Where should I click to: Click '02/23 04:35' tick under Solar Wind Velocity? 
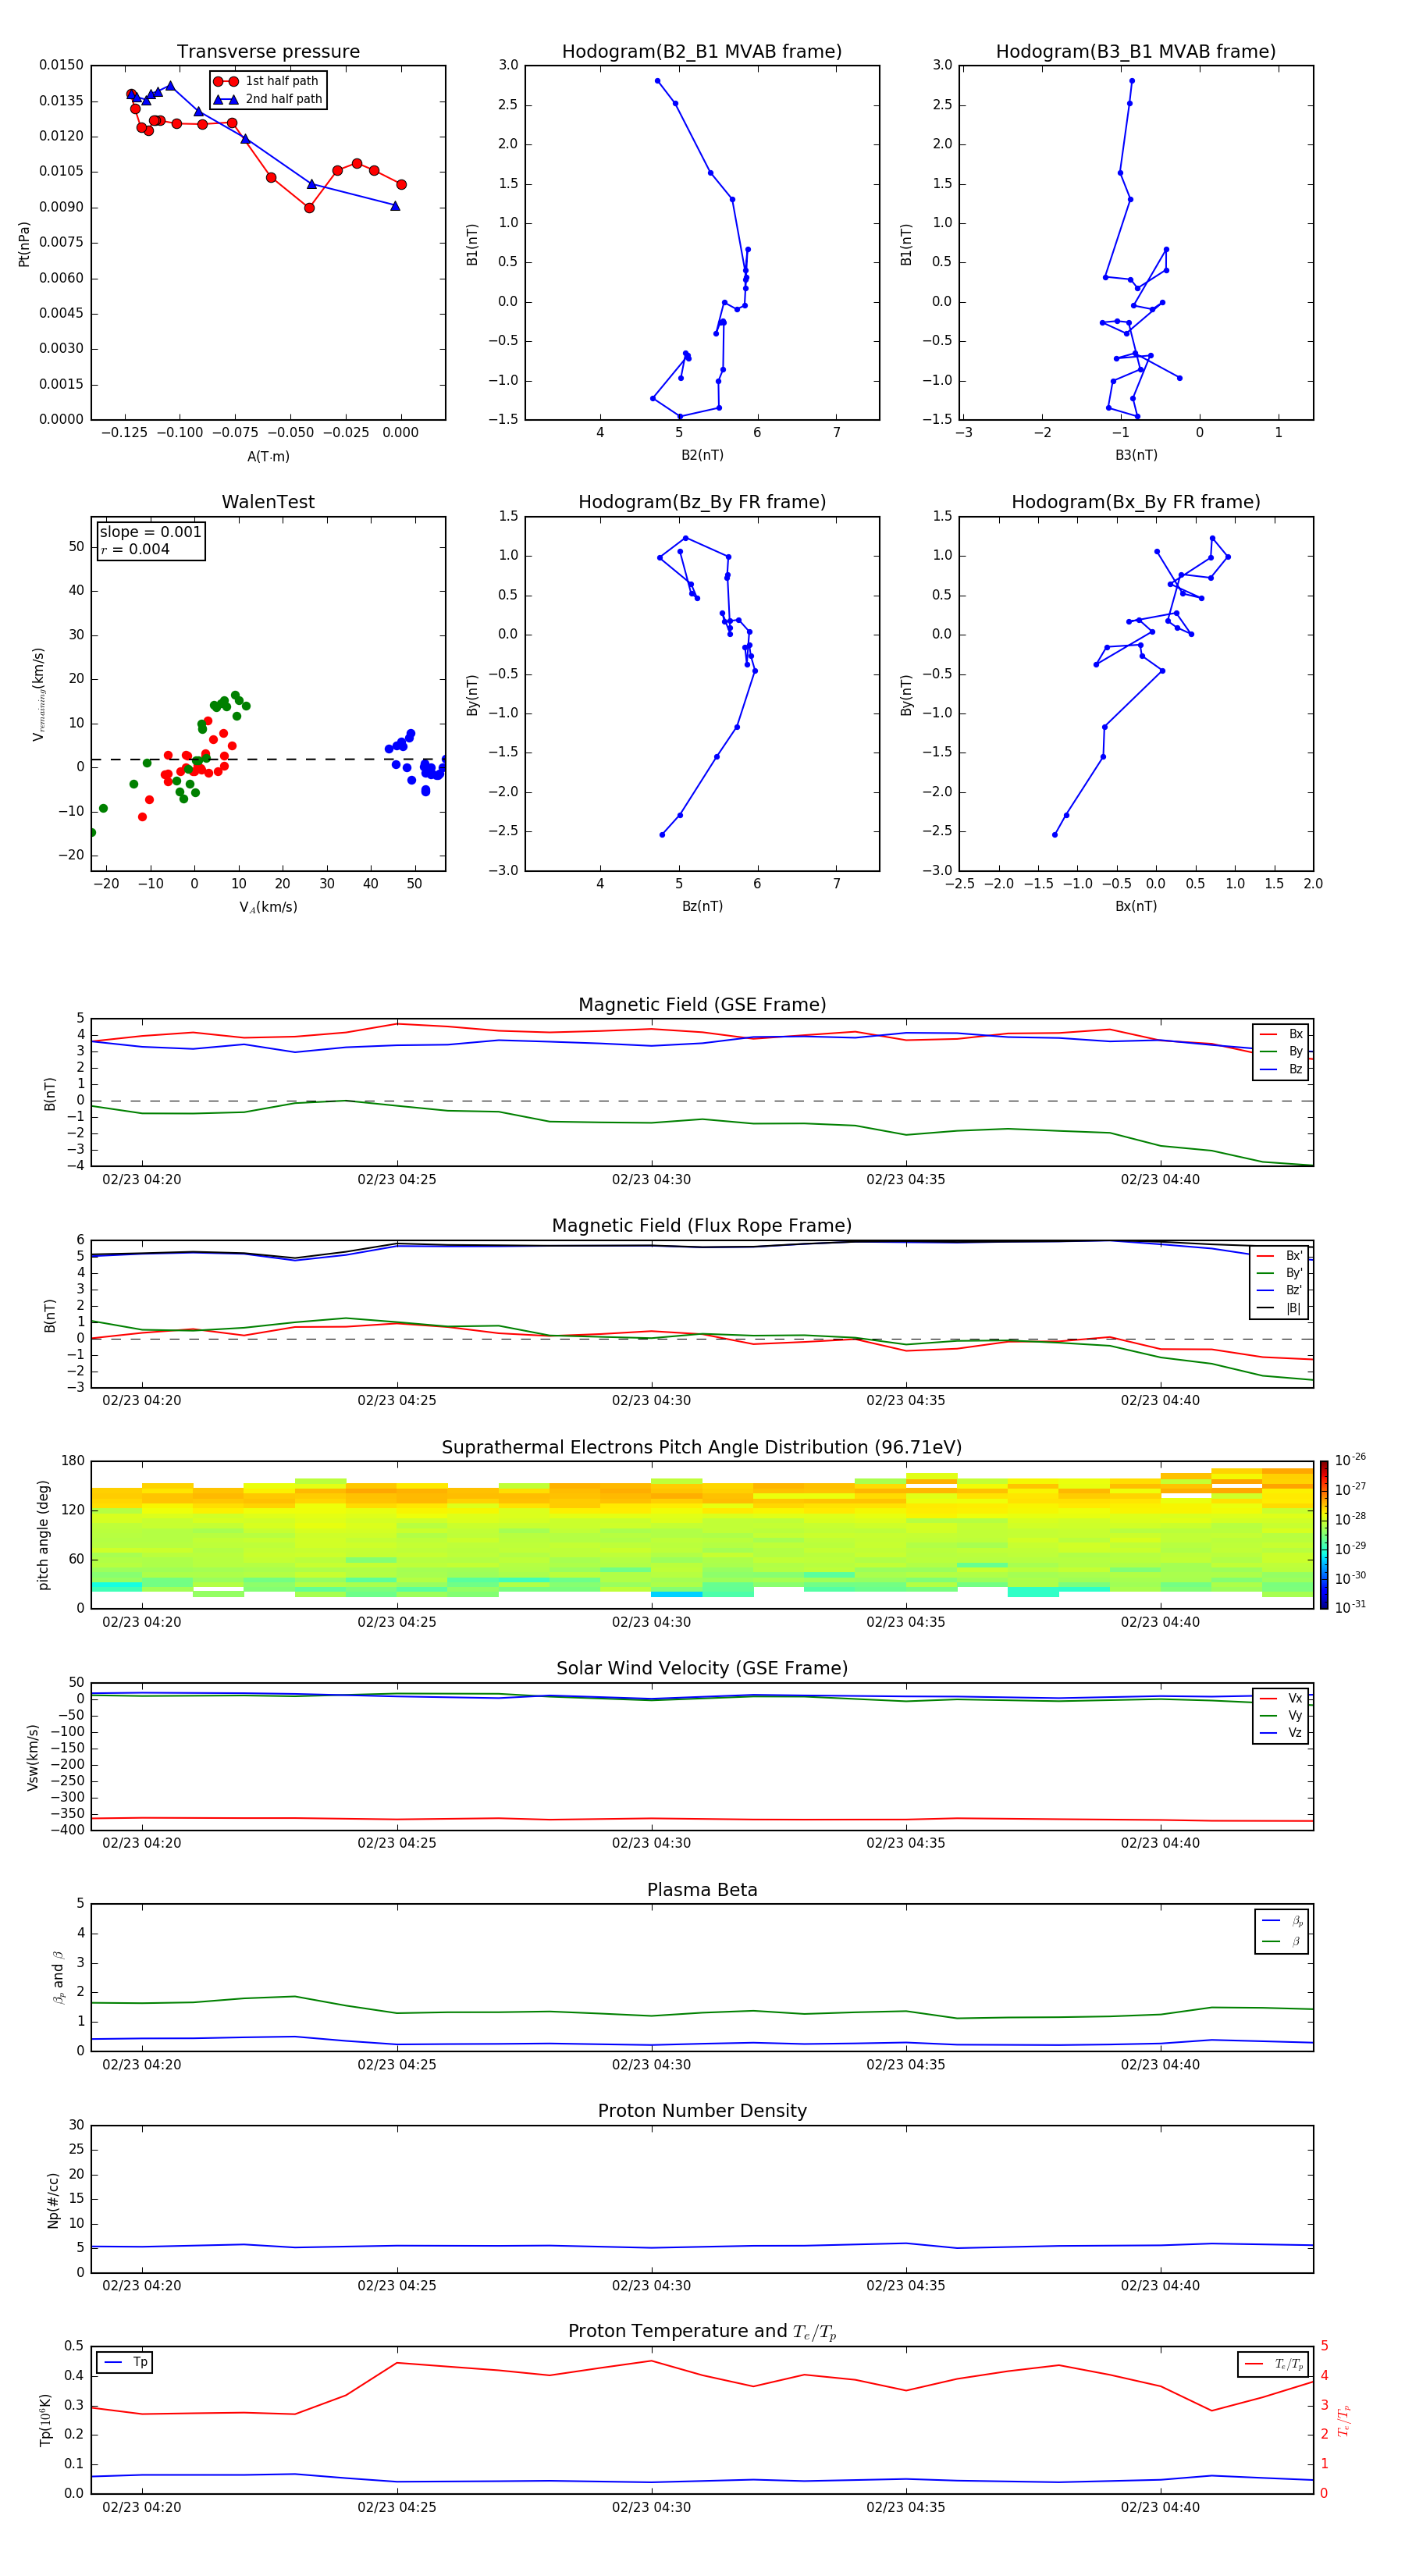[906, 1843]
